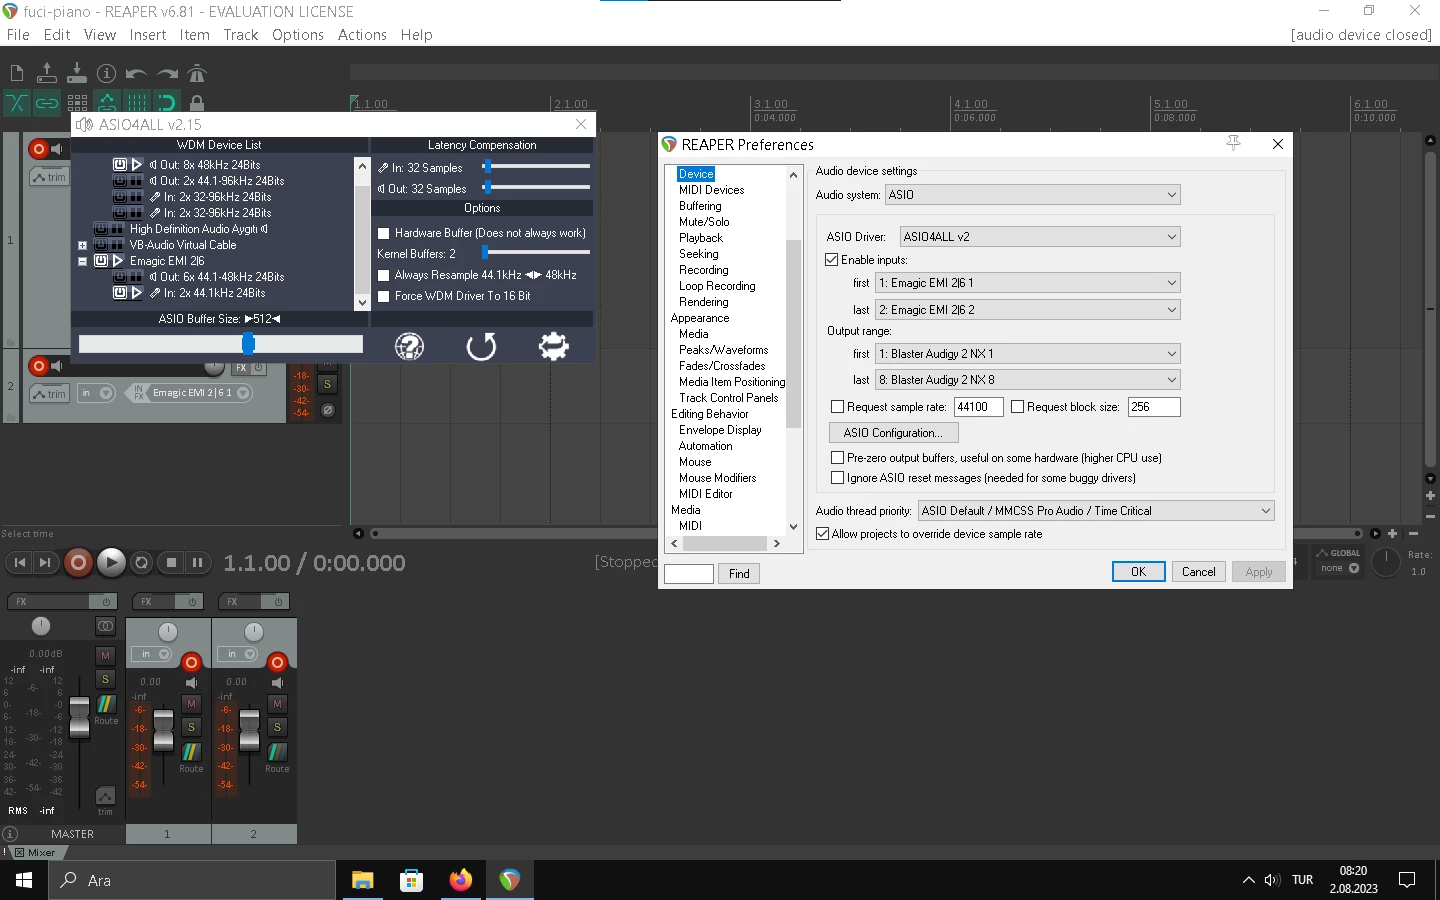Click the ASIO Buffer Size slider
The height and width of the screenshot is (900, 1440).
(x=220, y=344)
